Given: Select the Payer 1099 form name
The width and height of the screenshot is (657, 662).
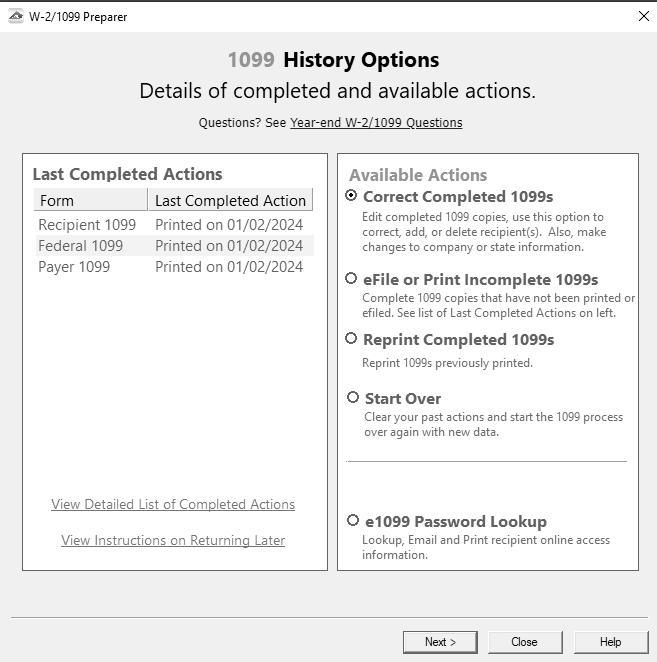Looking at the screenshot, I should click(74, 267).
